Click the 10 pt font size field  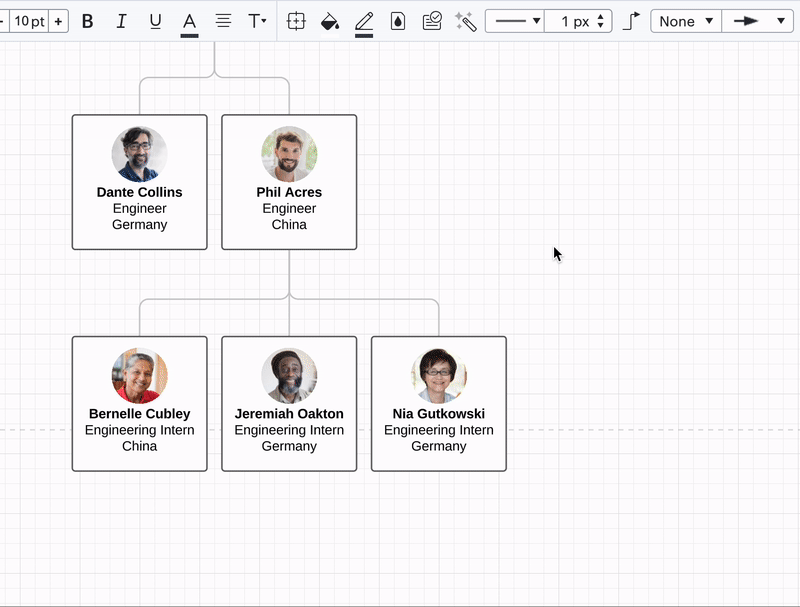[x=29, y=21]
